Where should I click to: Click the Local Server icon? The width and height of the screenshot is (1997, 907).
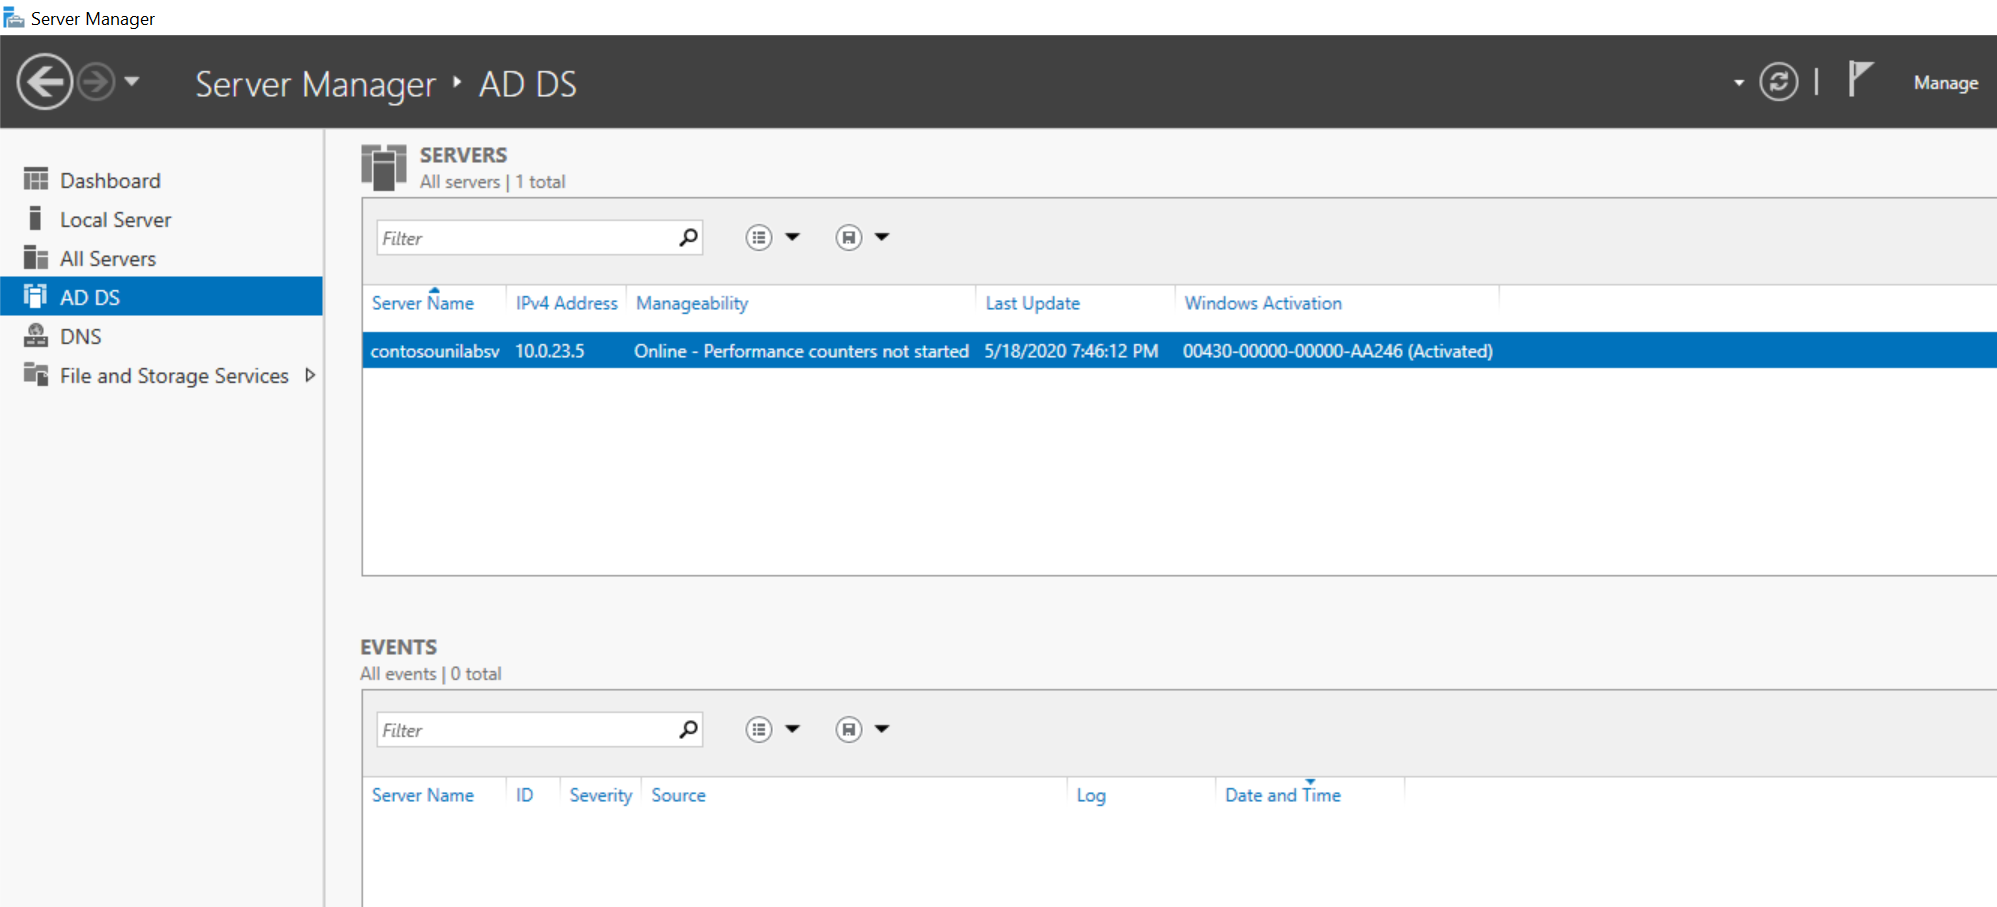click(x=36, y=219)
